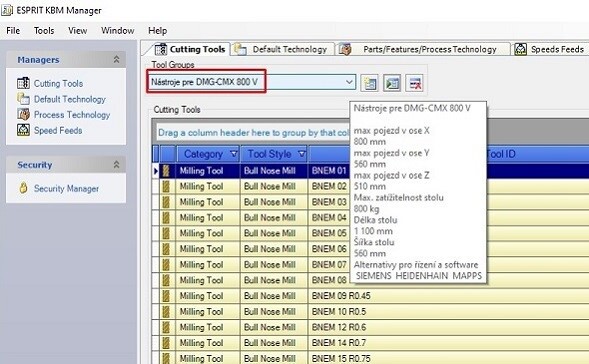
Task: Click the ESPRIT KBM Manager title icon
Action: (x=7, y=10)
